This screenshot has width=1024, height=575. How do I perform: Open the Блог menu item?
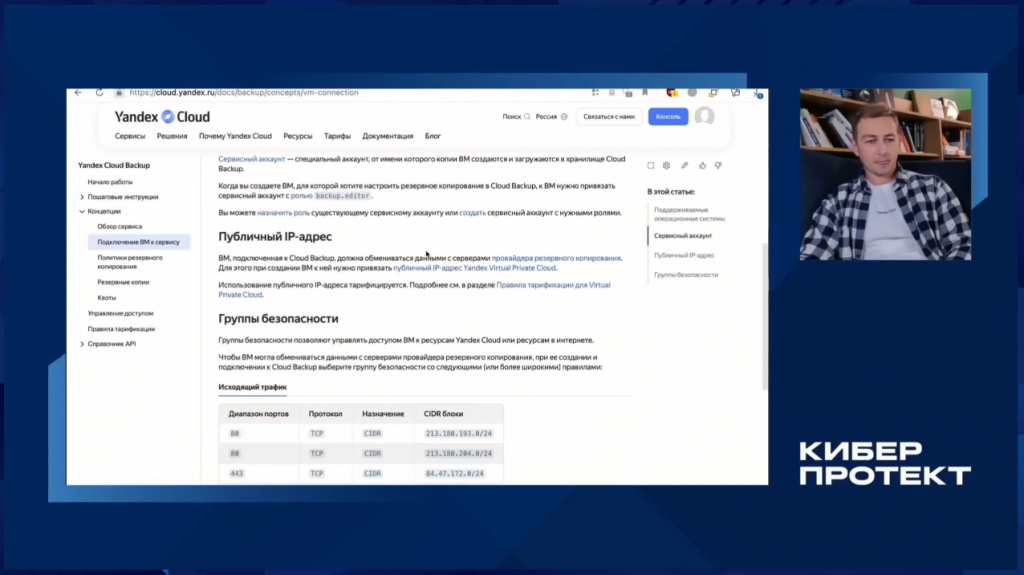pos(432,136)
